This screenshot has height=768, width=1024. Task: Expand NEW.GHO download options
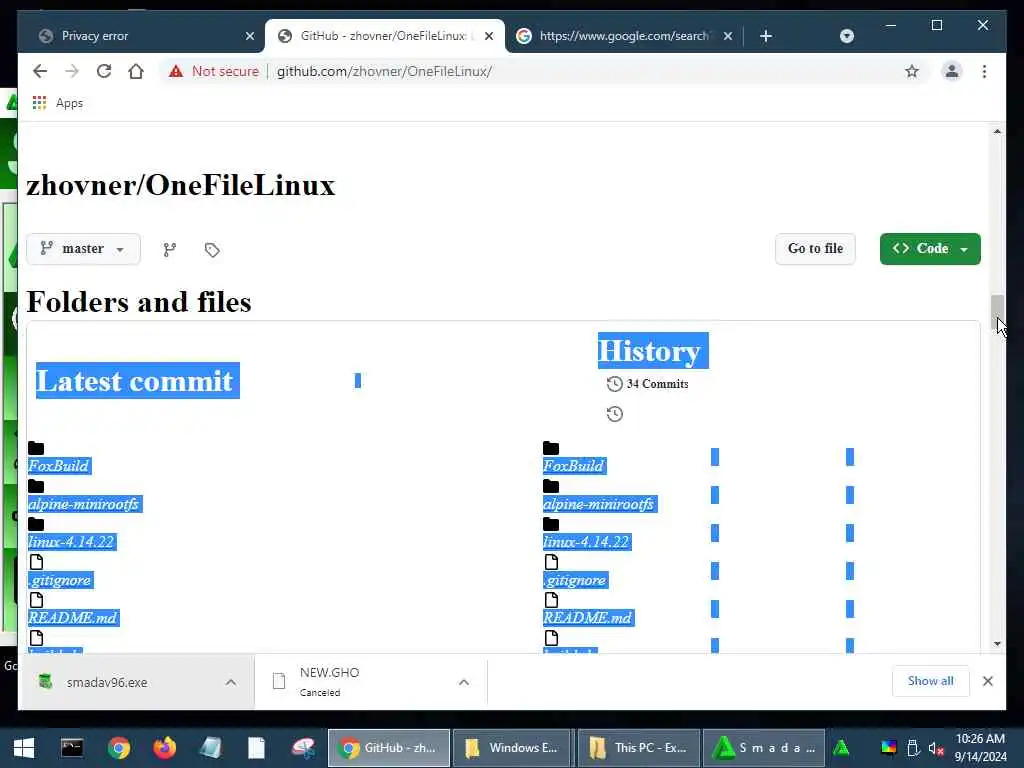(464, 682)
